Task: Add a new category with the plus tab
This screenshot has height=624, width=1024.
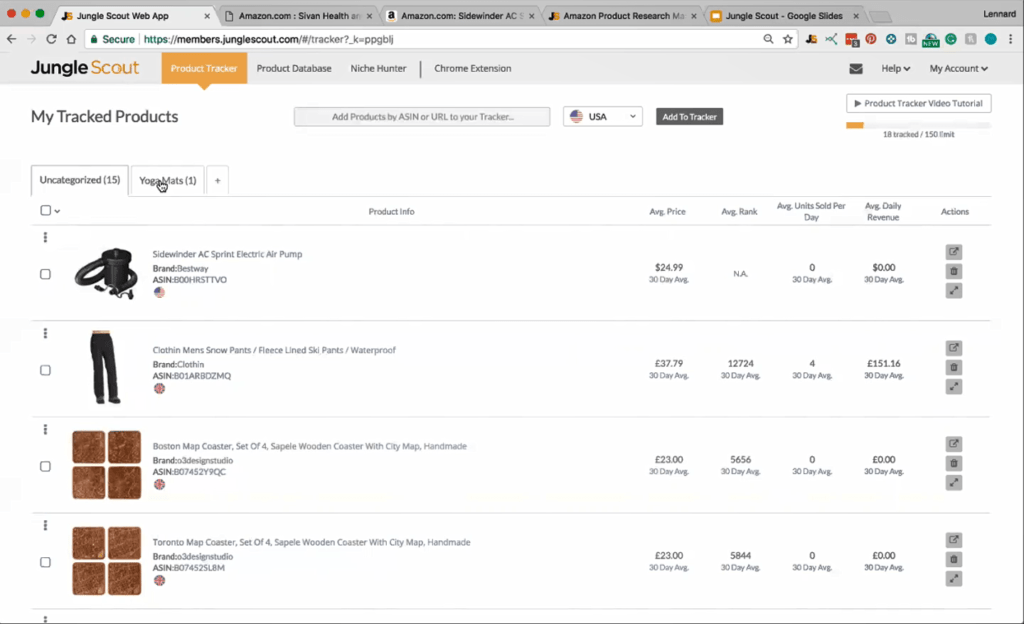Action: (x=217, y=181)
